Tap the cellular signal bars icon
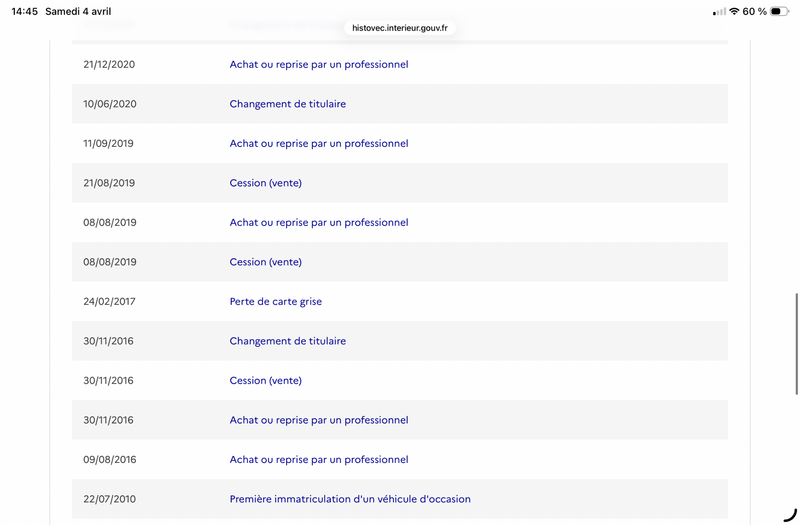Image resolution: width=800 pixels, height=525 pixels. point(719,11)
